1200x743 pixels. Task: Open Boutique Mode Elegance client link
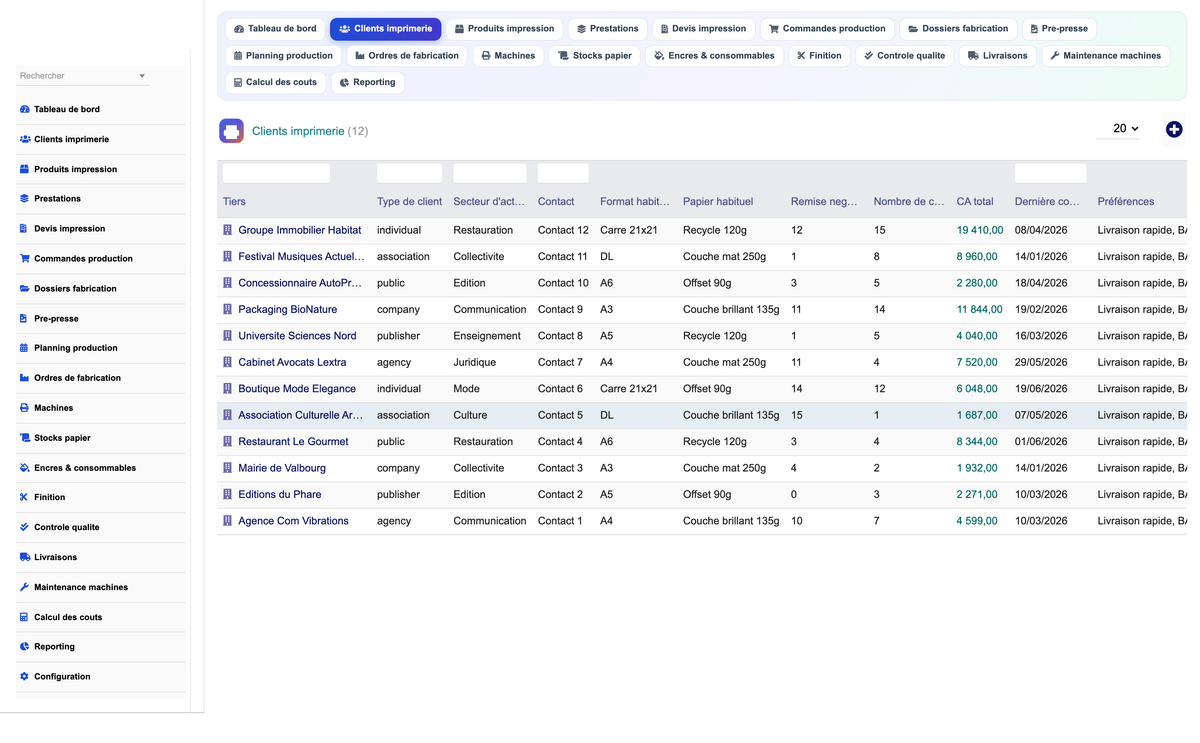point(297,389)
